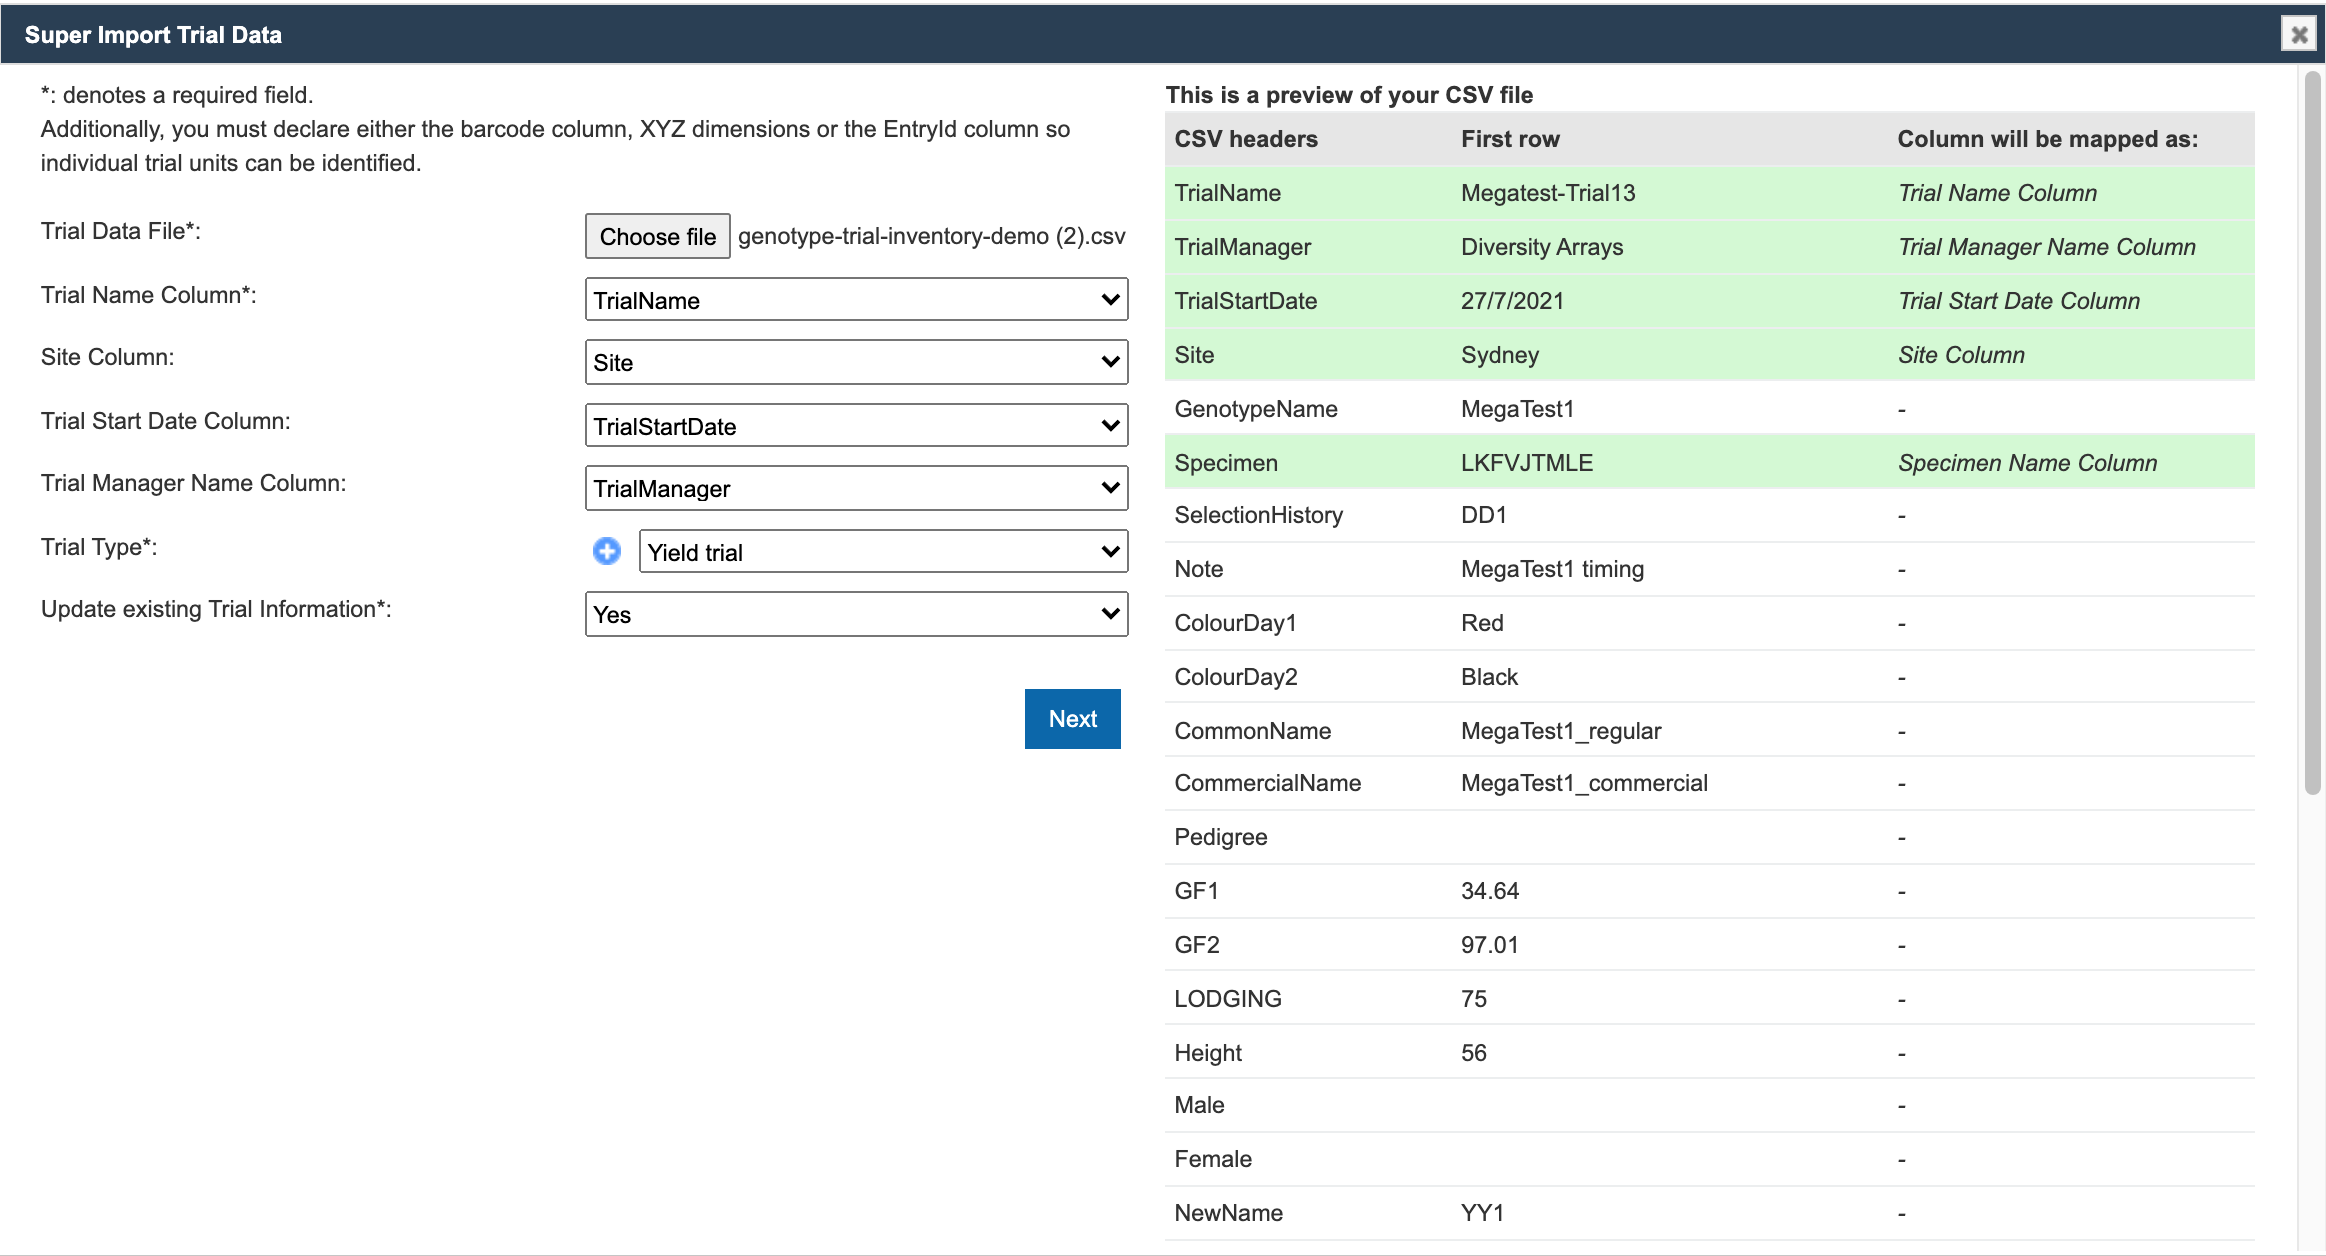This screenshot has width=2326, height=1256.
Task: Click the filename genotype-trial-inventory-demo (2).csv
Action: 930,236
